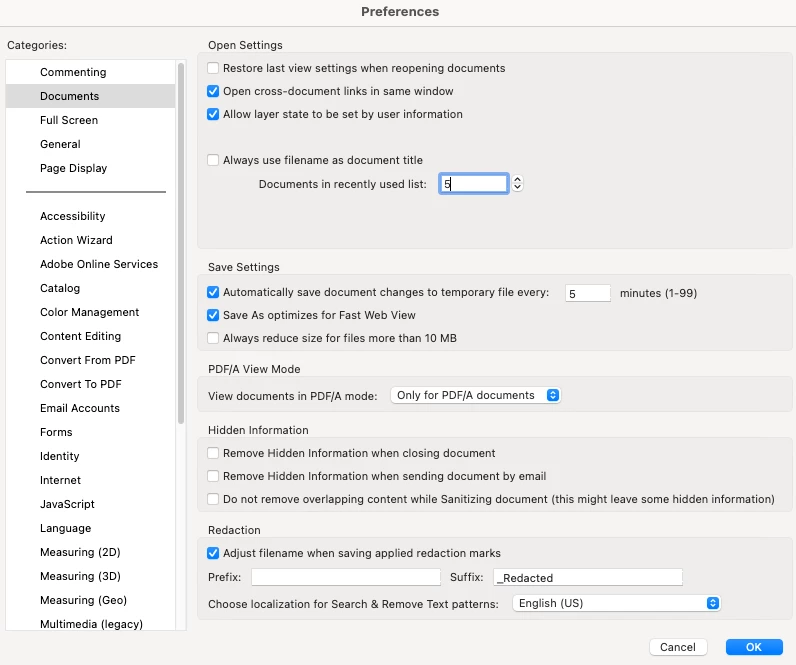The width and height of the screenshot is (796, 665).
Task: Select Full Screen in the categories list
Action: point(69,120)
